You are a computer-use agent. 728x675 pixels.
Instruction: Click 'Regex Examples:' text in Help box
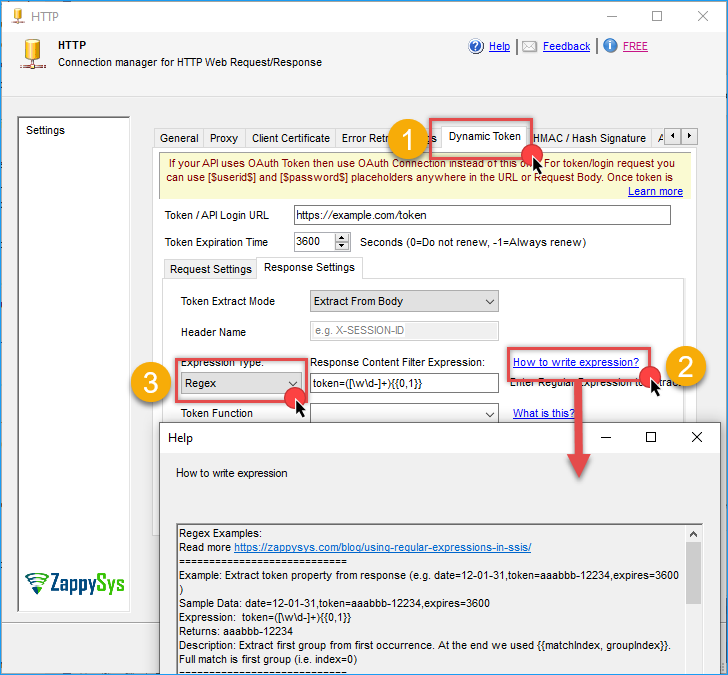coord(220,533)
